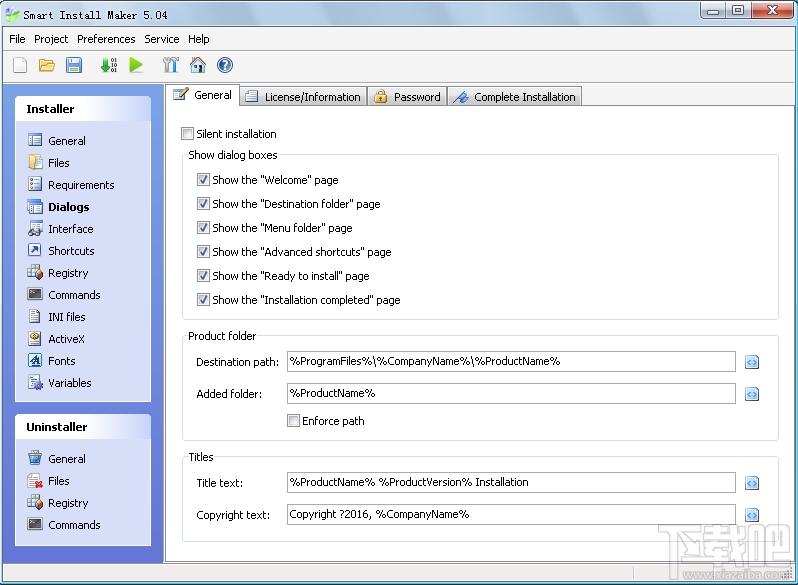Click the Added folder input field
Viewport: 798px width, 585px height.
tap(511, 394)
